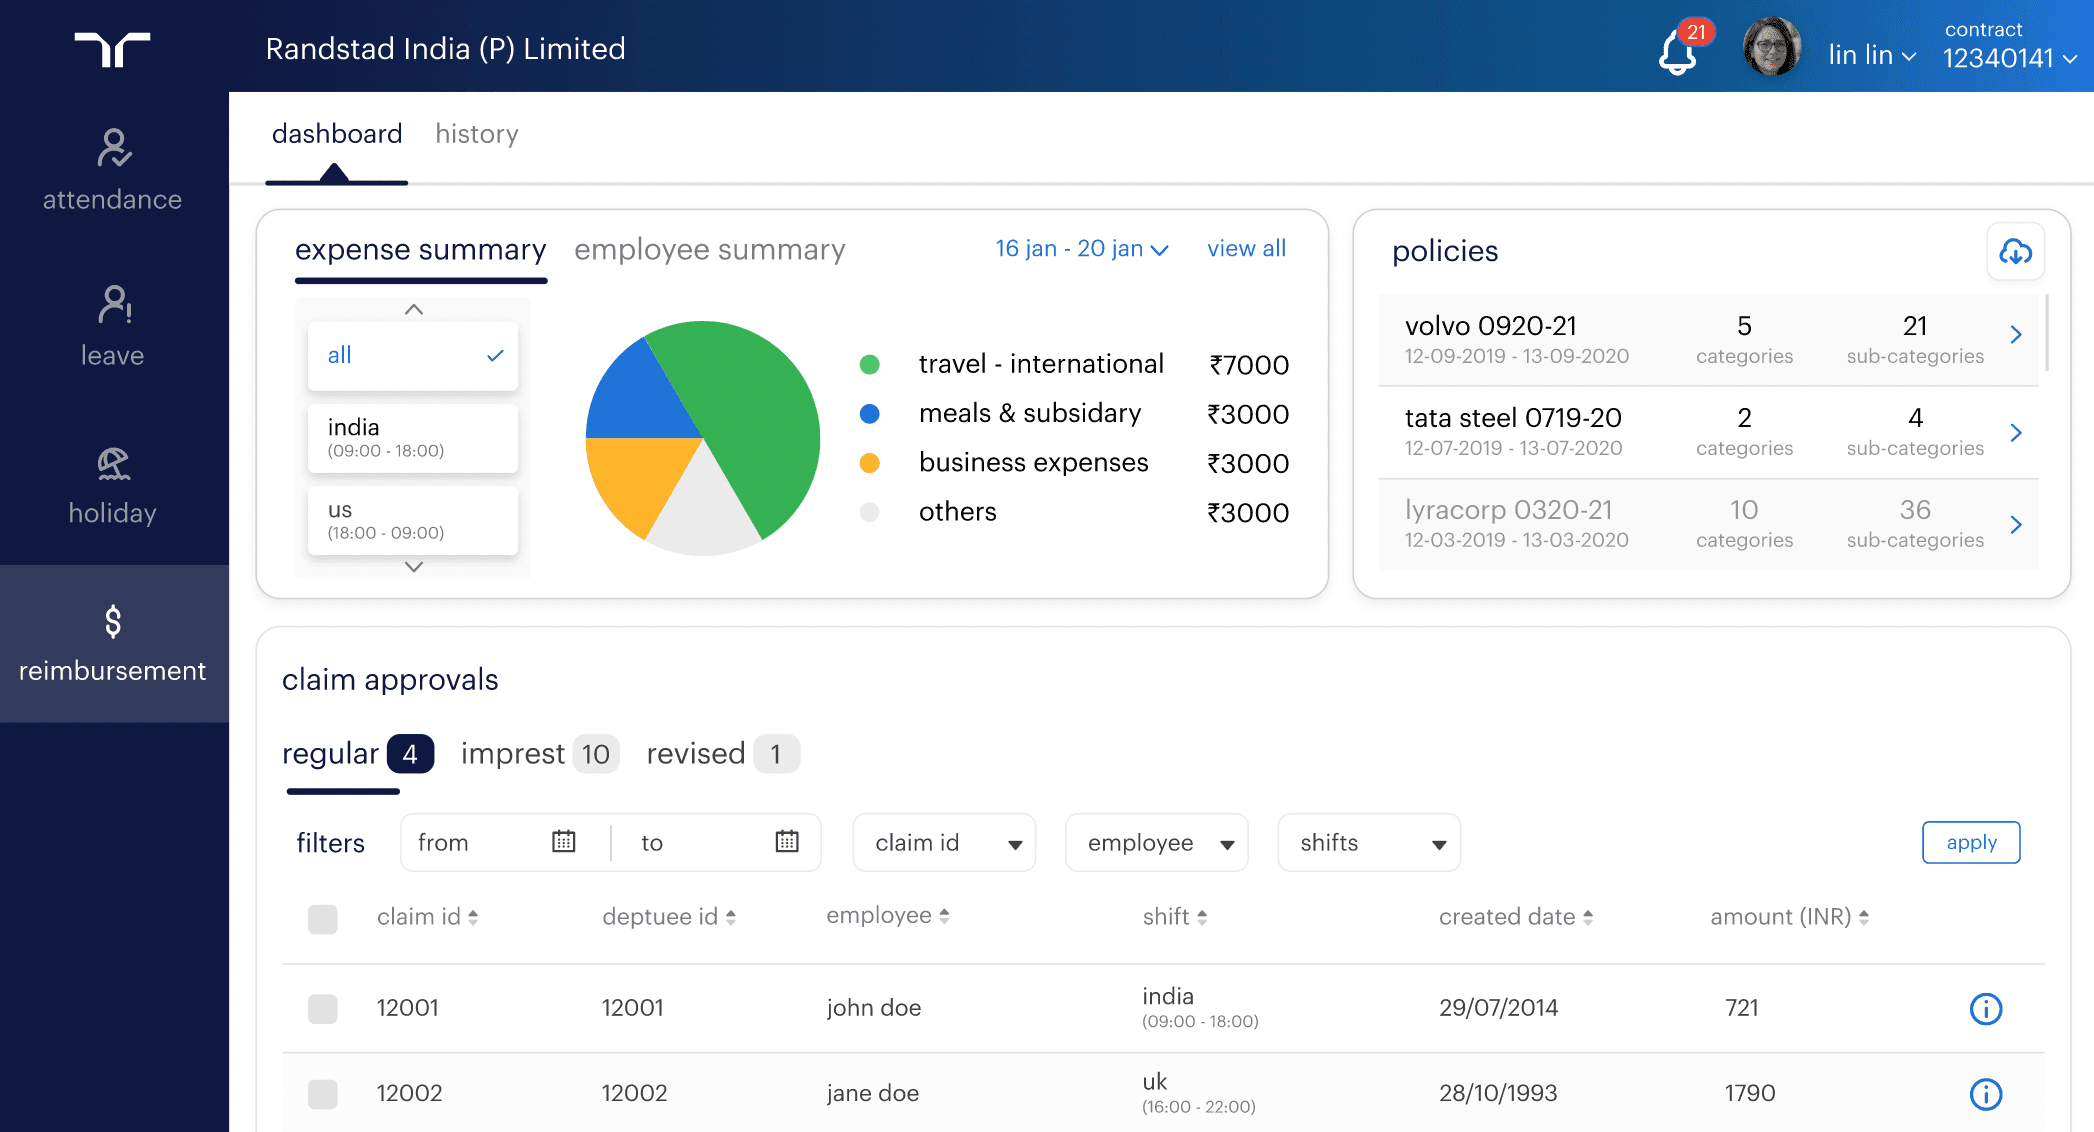Click the amount 721 cell
The height and width of the screenshot is (1132, 2094).
click(1742, 1008)
